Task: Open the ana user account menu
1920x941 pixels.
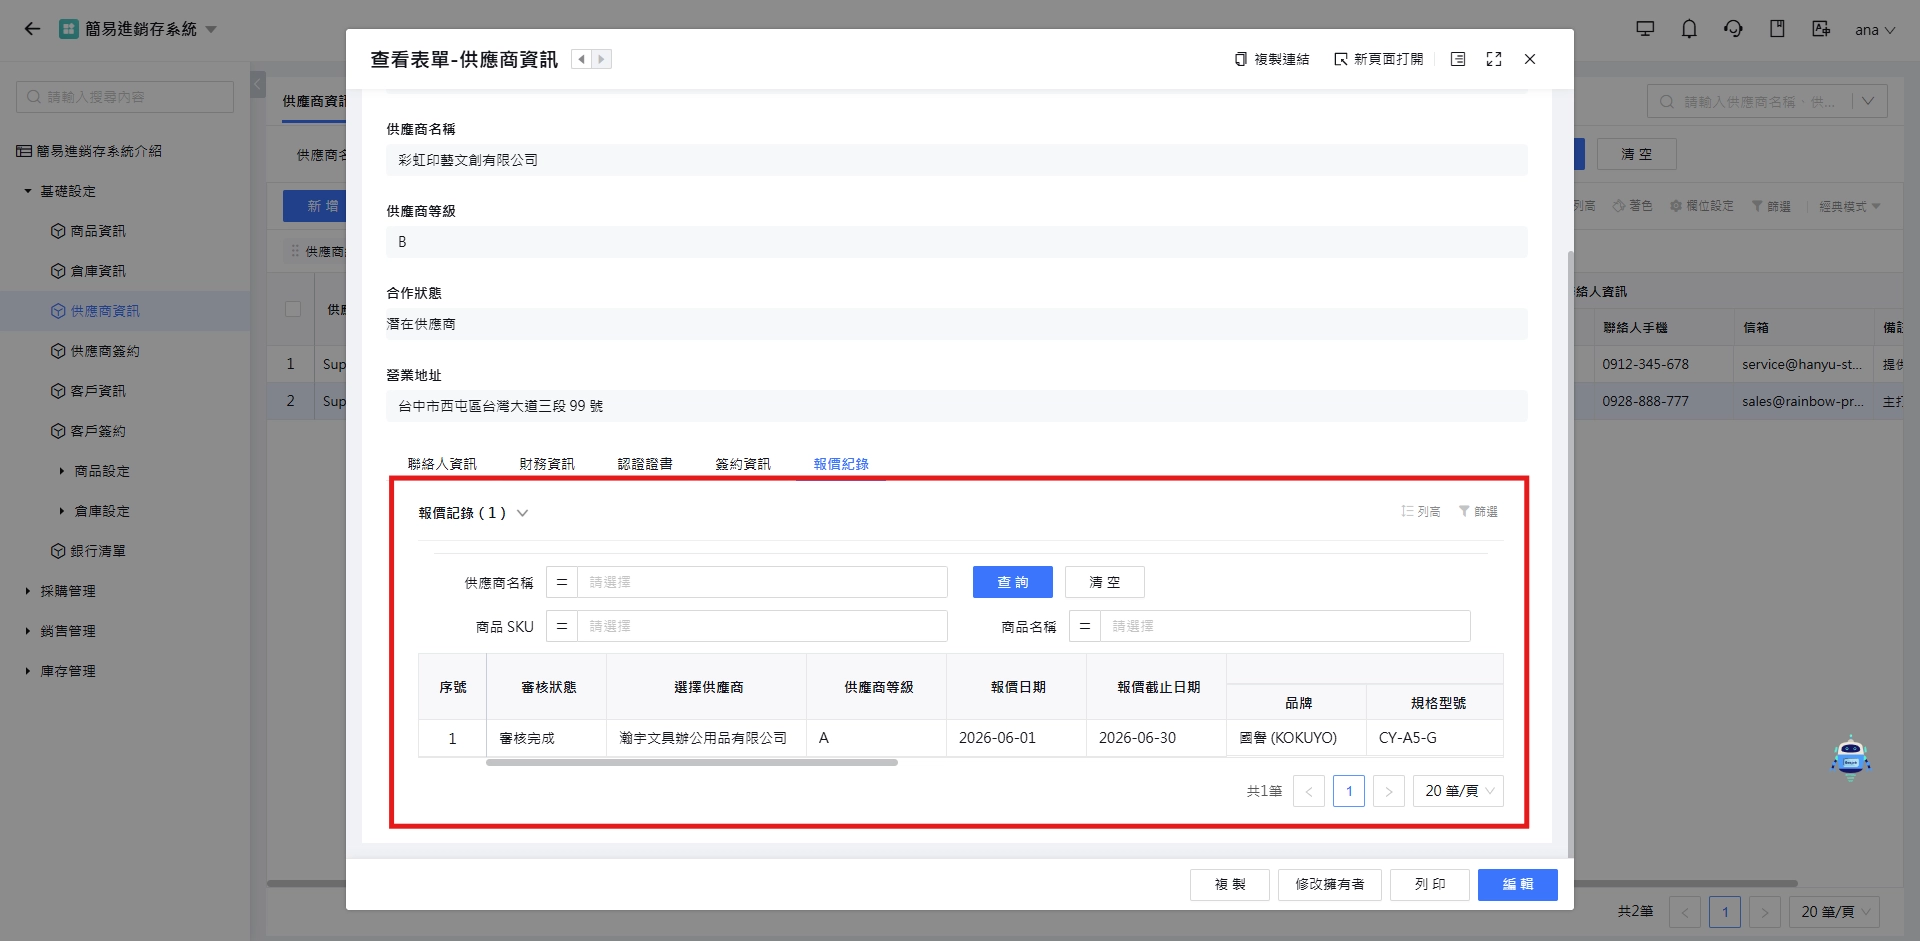Action: pos(1875,30)
